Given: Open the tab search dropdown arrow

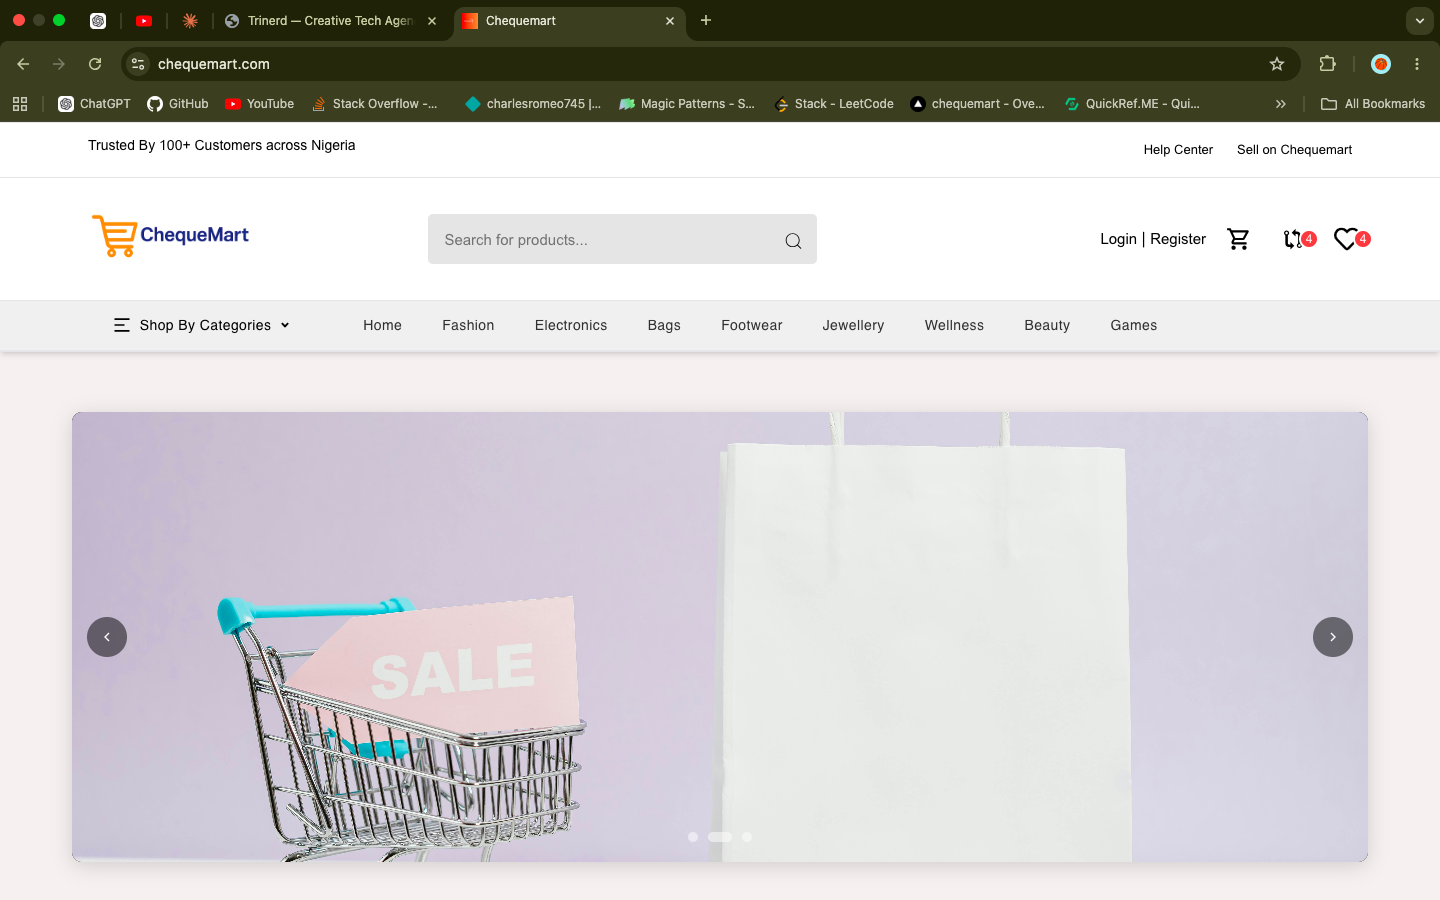Looking at the screenshot, I should (1419, 20).
